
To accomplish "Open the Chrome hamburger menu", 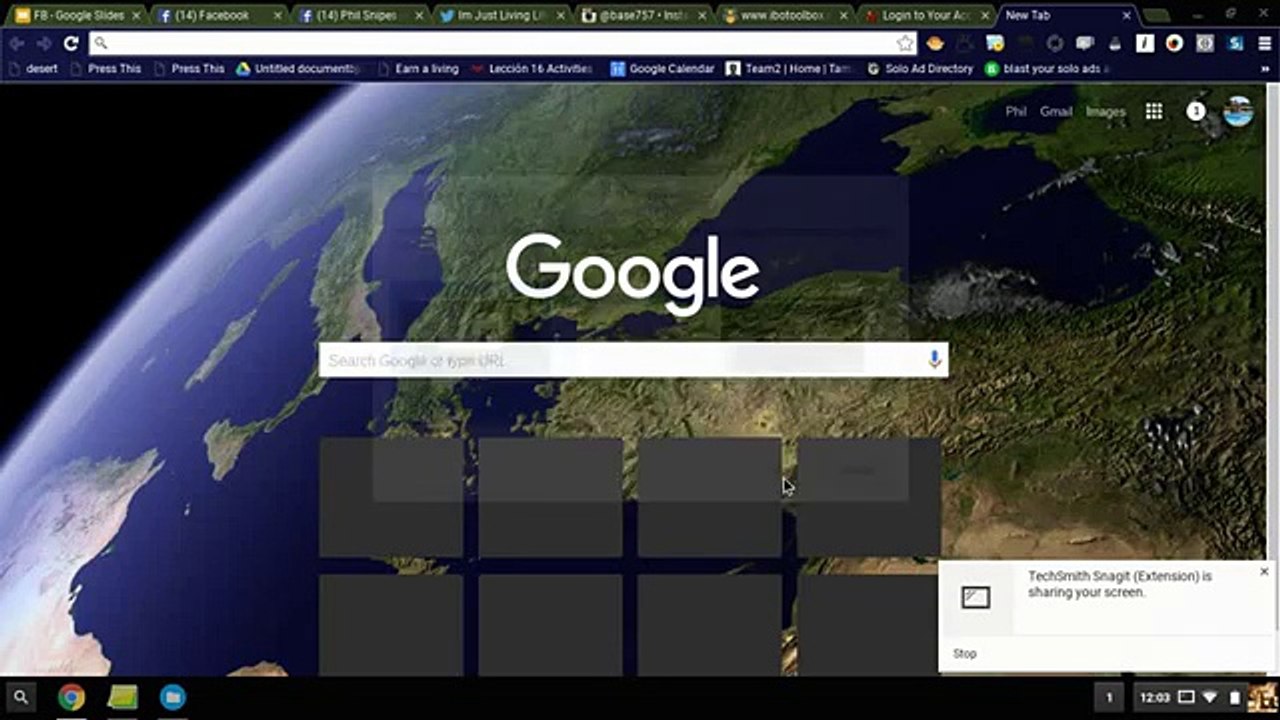I will (x=1265, y=43).
